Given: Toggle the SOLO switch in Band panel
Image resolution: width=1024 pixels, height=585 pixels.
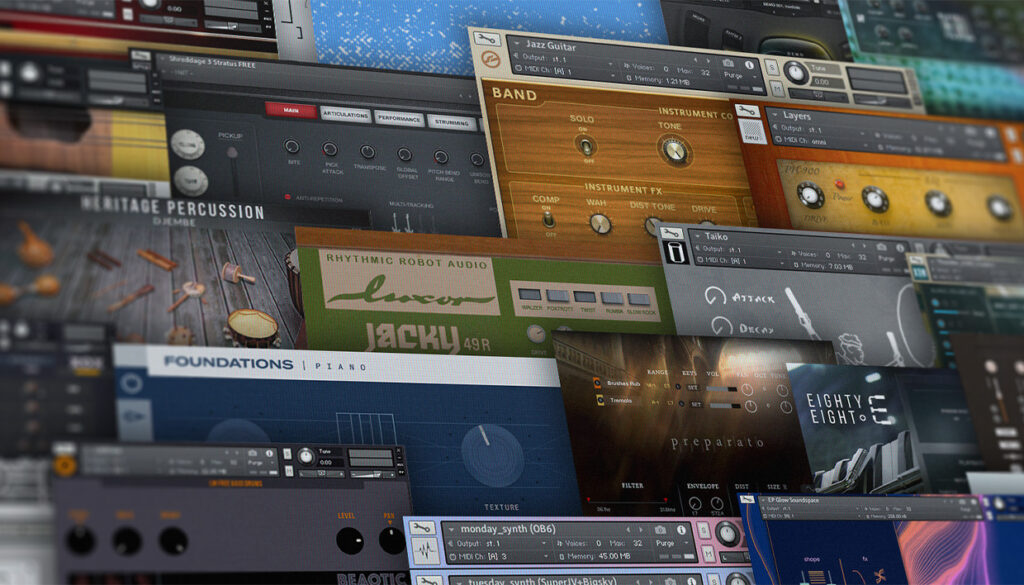Looking at the screenshot, I should coord(584,145).
